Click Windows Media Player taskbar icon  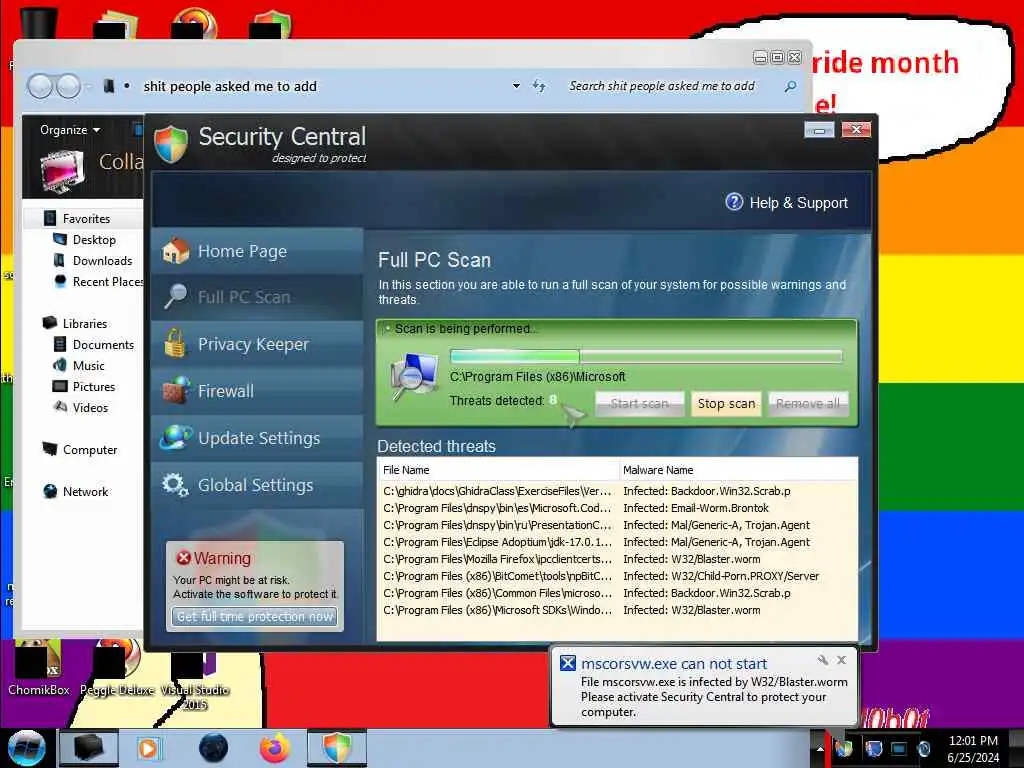148,748
